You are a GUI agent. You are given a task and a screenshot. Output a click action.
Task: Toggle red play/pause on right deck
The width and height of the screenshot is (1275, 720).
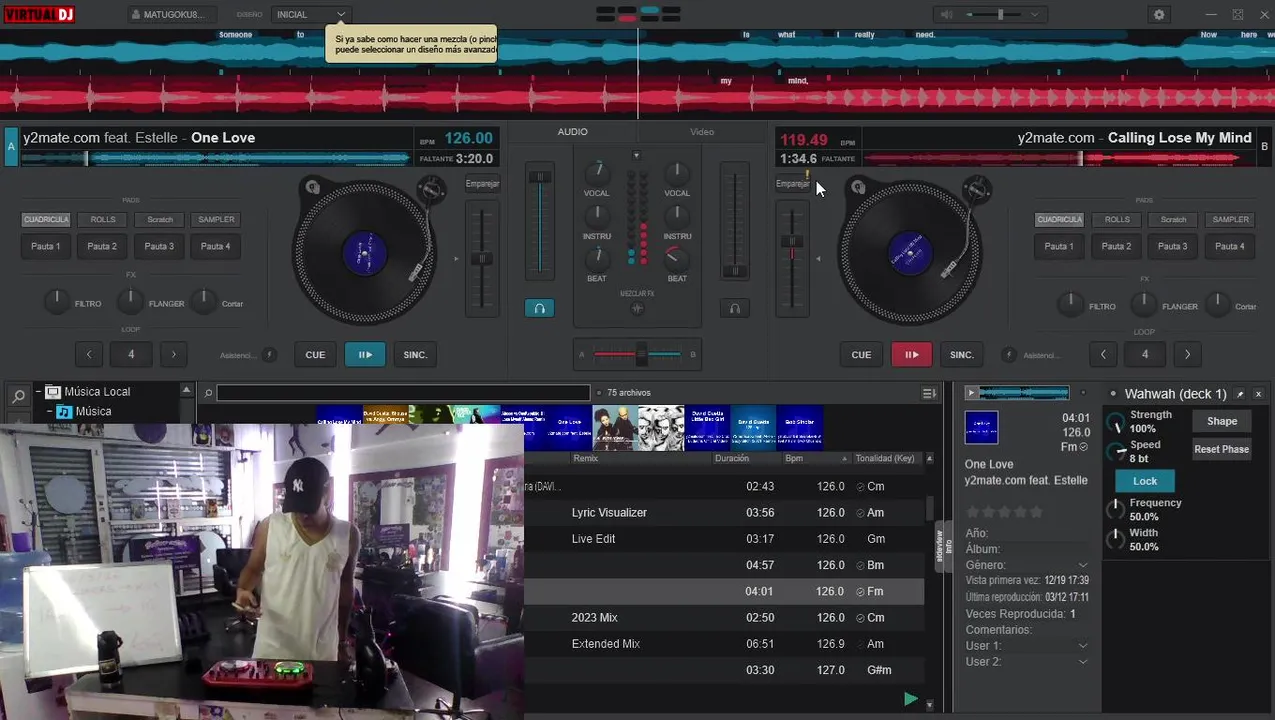tap(911, 354)
